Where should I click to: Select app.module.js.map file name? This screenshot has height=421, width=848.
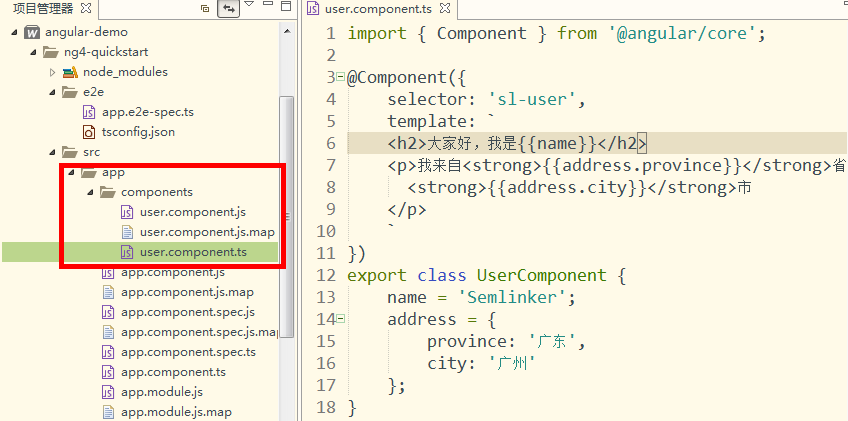176,412
